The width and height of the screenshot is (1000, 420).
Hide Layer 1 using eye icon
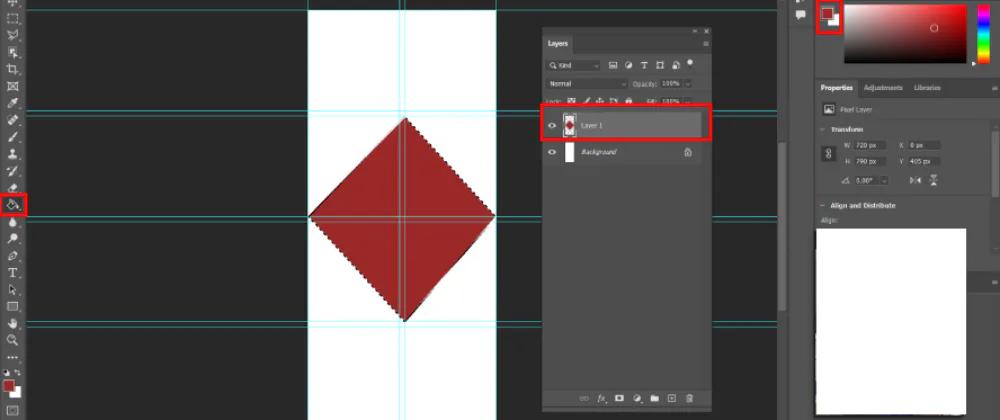(552, 125)
